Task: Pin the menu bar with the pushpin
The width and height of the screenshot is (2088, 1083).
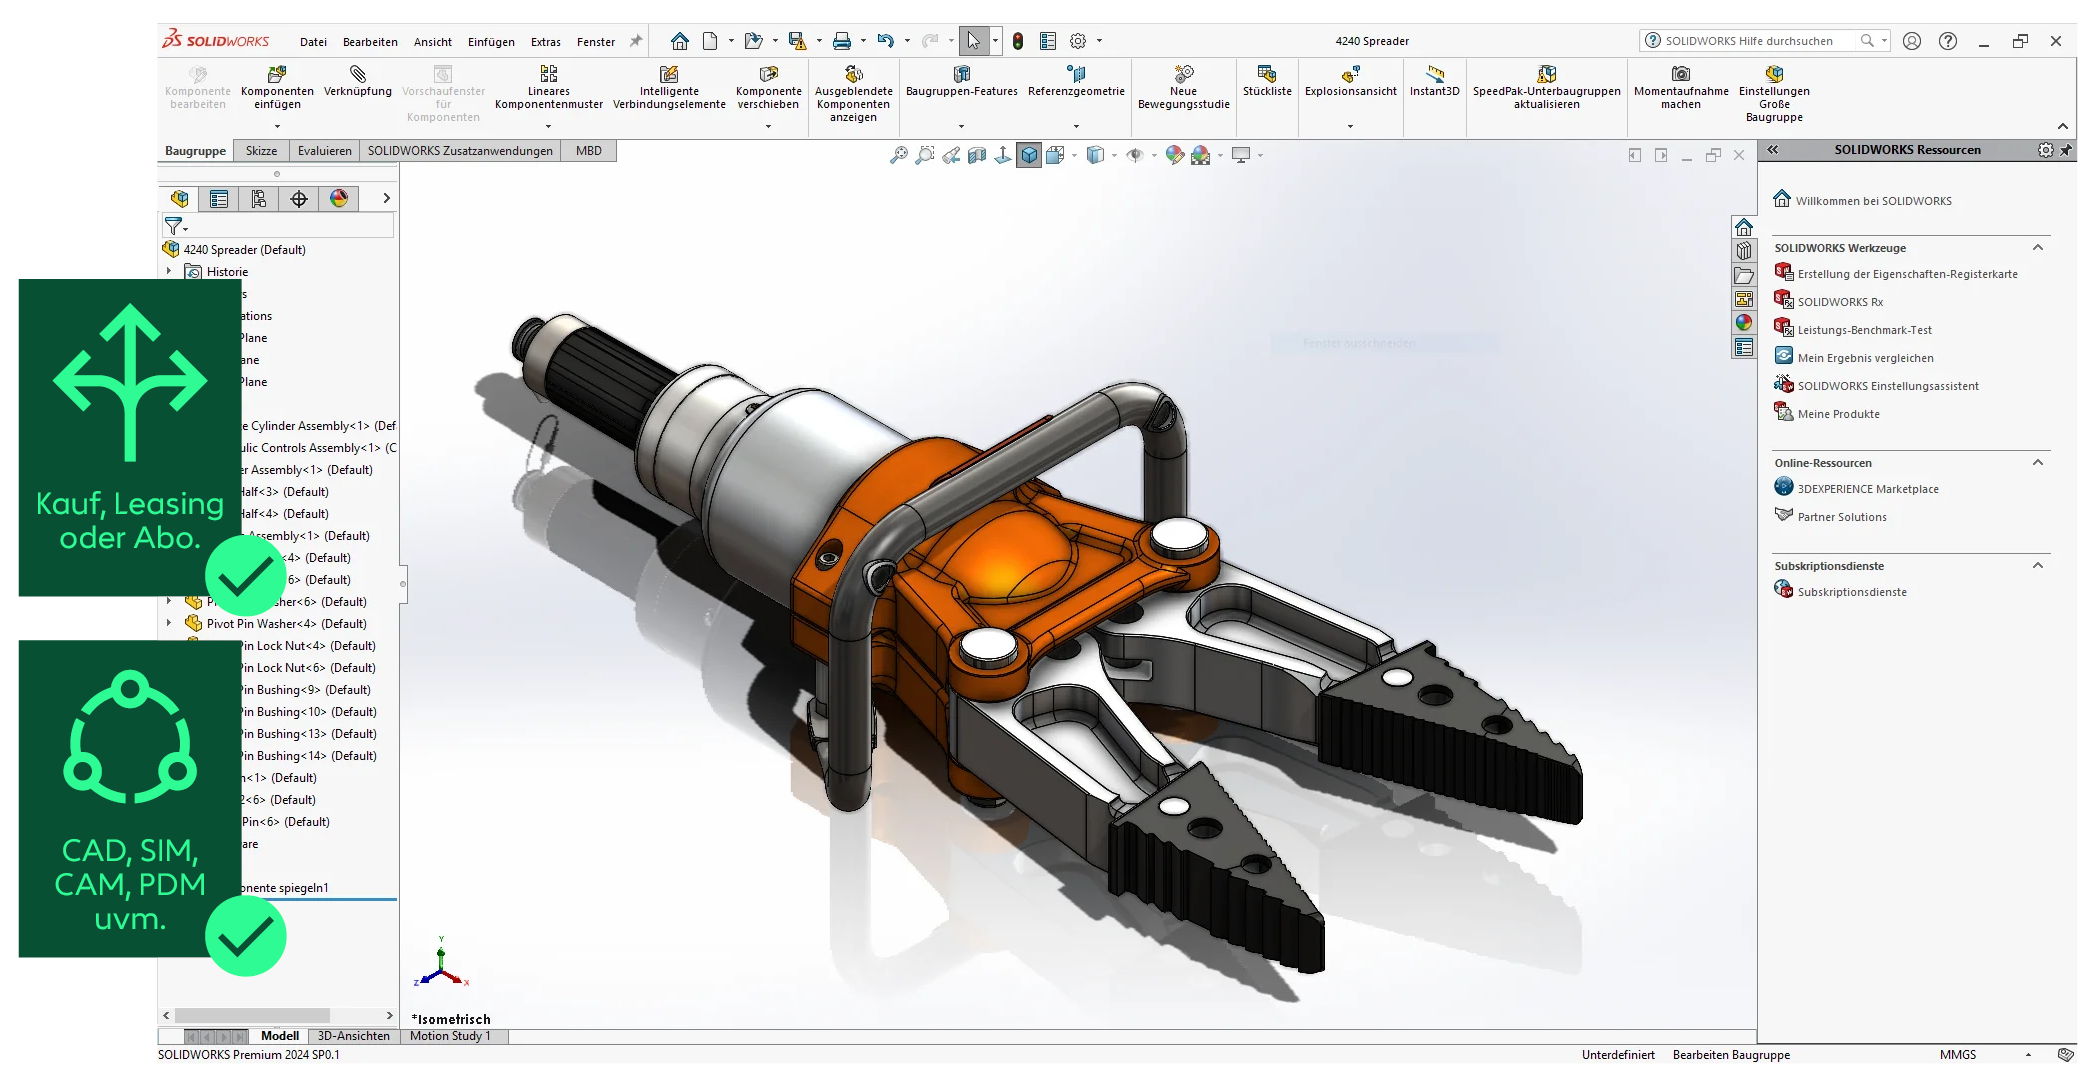Action: pos(636,41)
